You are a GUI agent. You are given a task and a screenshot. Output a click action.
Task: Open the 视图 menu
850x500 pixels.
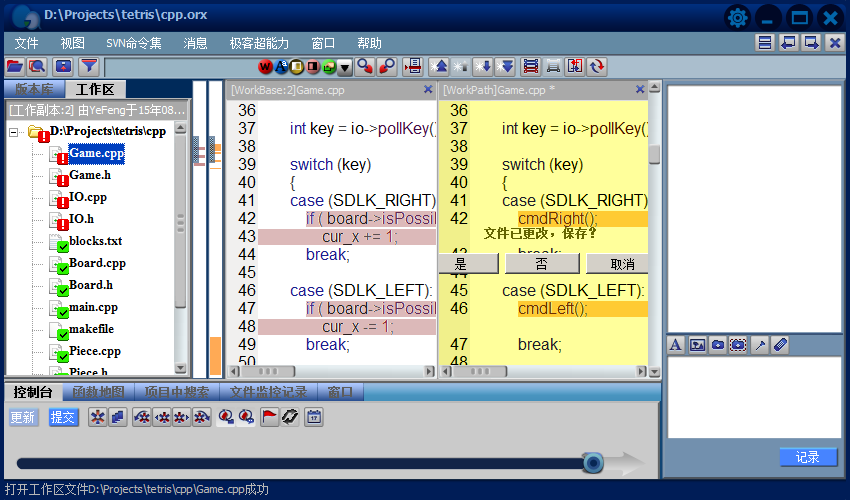[73, 43]
